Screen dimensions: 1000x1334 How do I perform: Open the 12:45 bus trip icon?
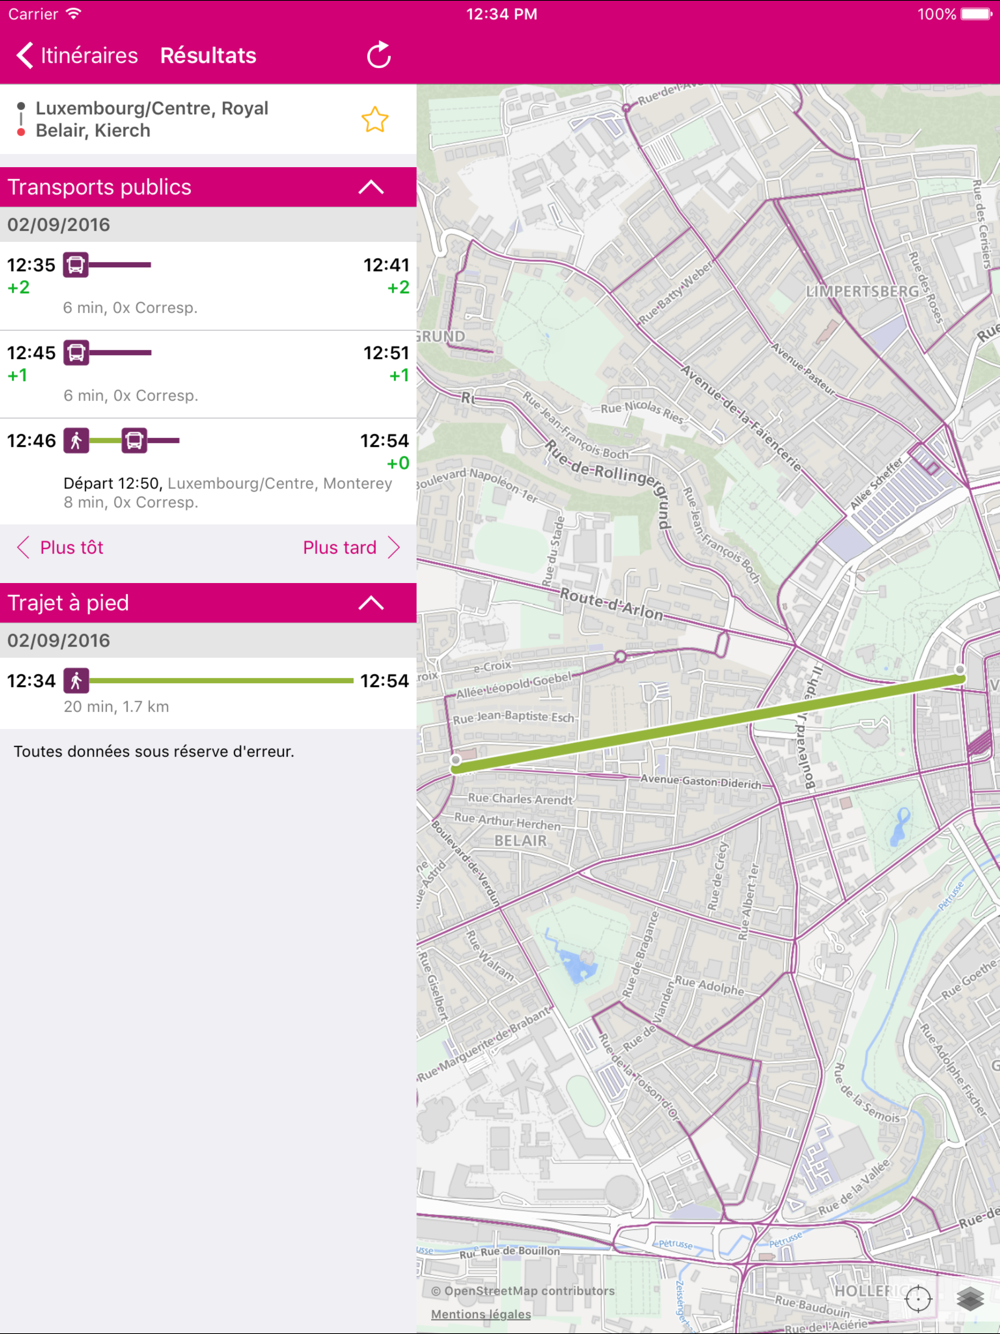click(76, 353)
